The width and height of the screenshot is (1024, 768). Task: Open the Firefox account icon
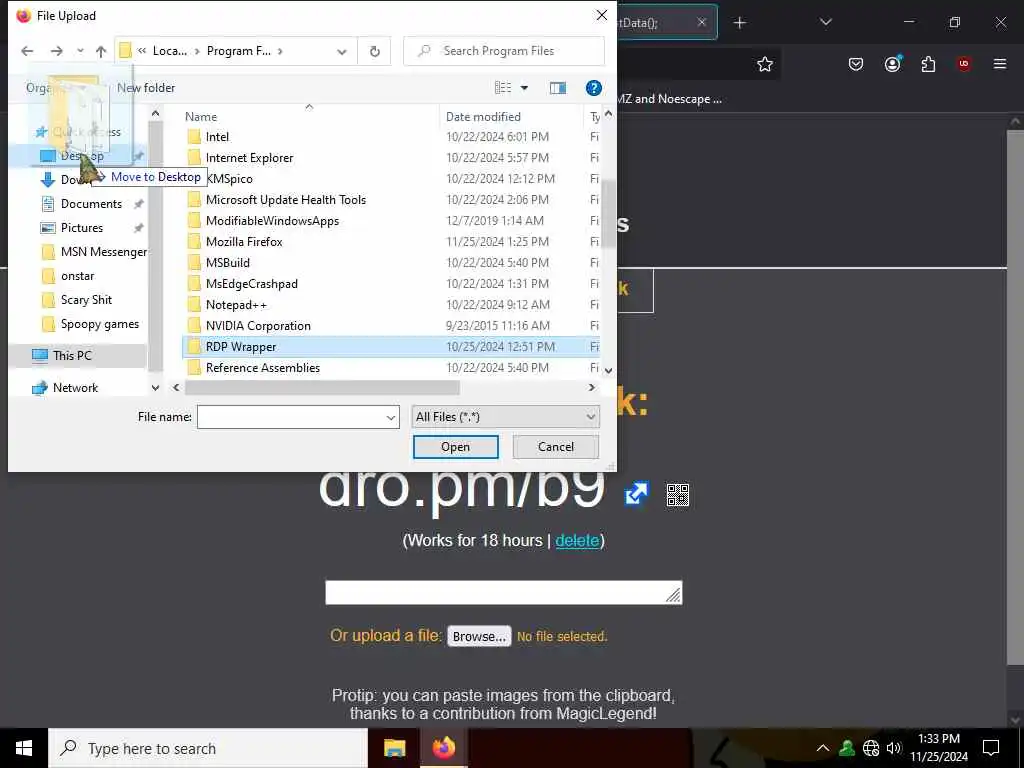(x=892, y=64)
